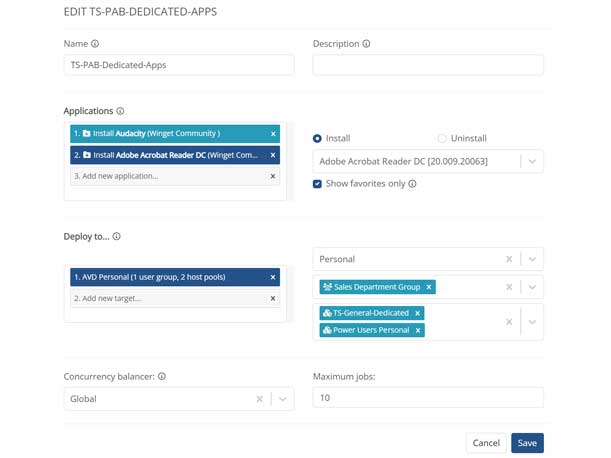Click the info icon beside Description
Image resolution: width=611 pixels, height=458 pixels.
pyautogui.click(x=367, y=44)
